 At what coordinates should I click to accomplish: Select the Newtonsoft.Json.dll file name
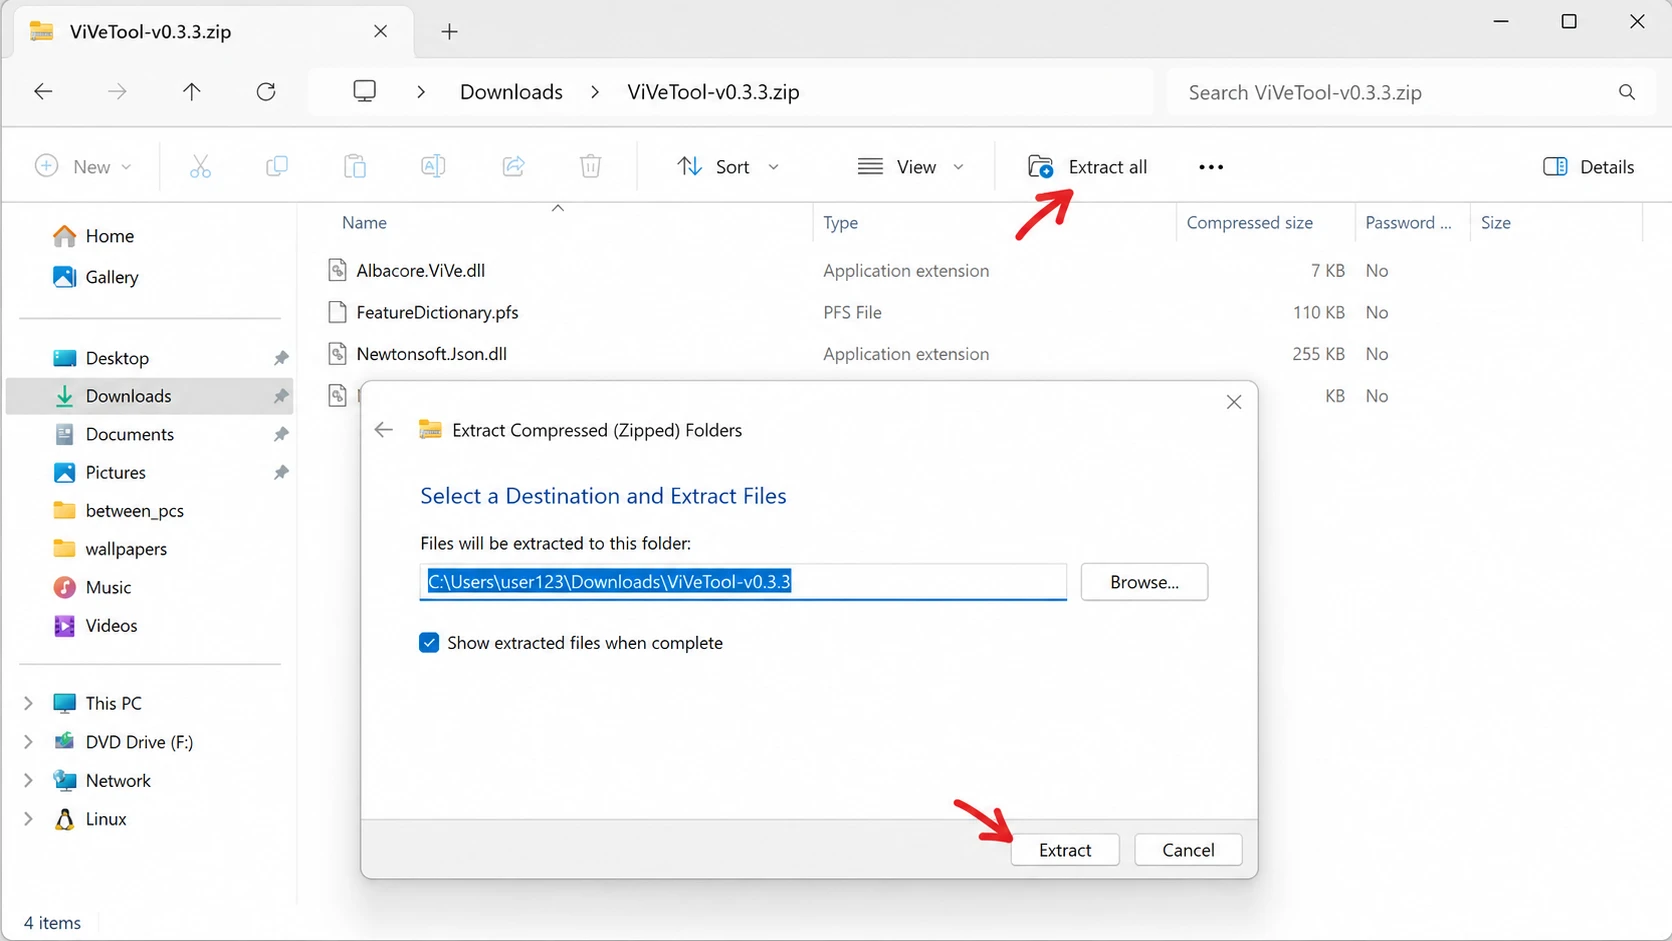[x=431, y=354]
